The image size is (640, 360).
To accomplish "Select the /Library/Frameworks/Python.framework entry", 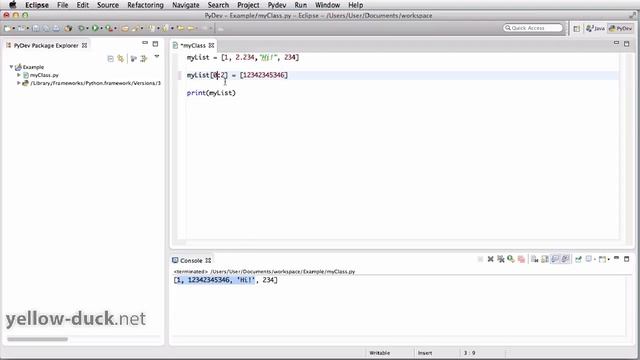I will pos(95,83).
